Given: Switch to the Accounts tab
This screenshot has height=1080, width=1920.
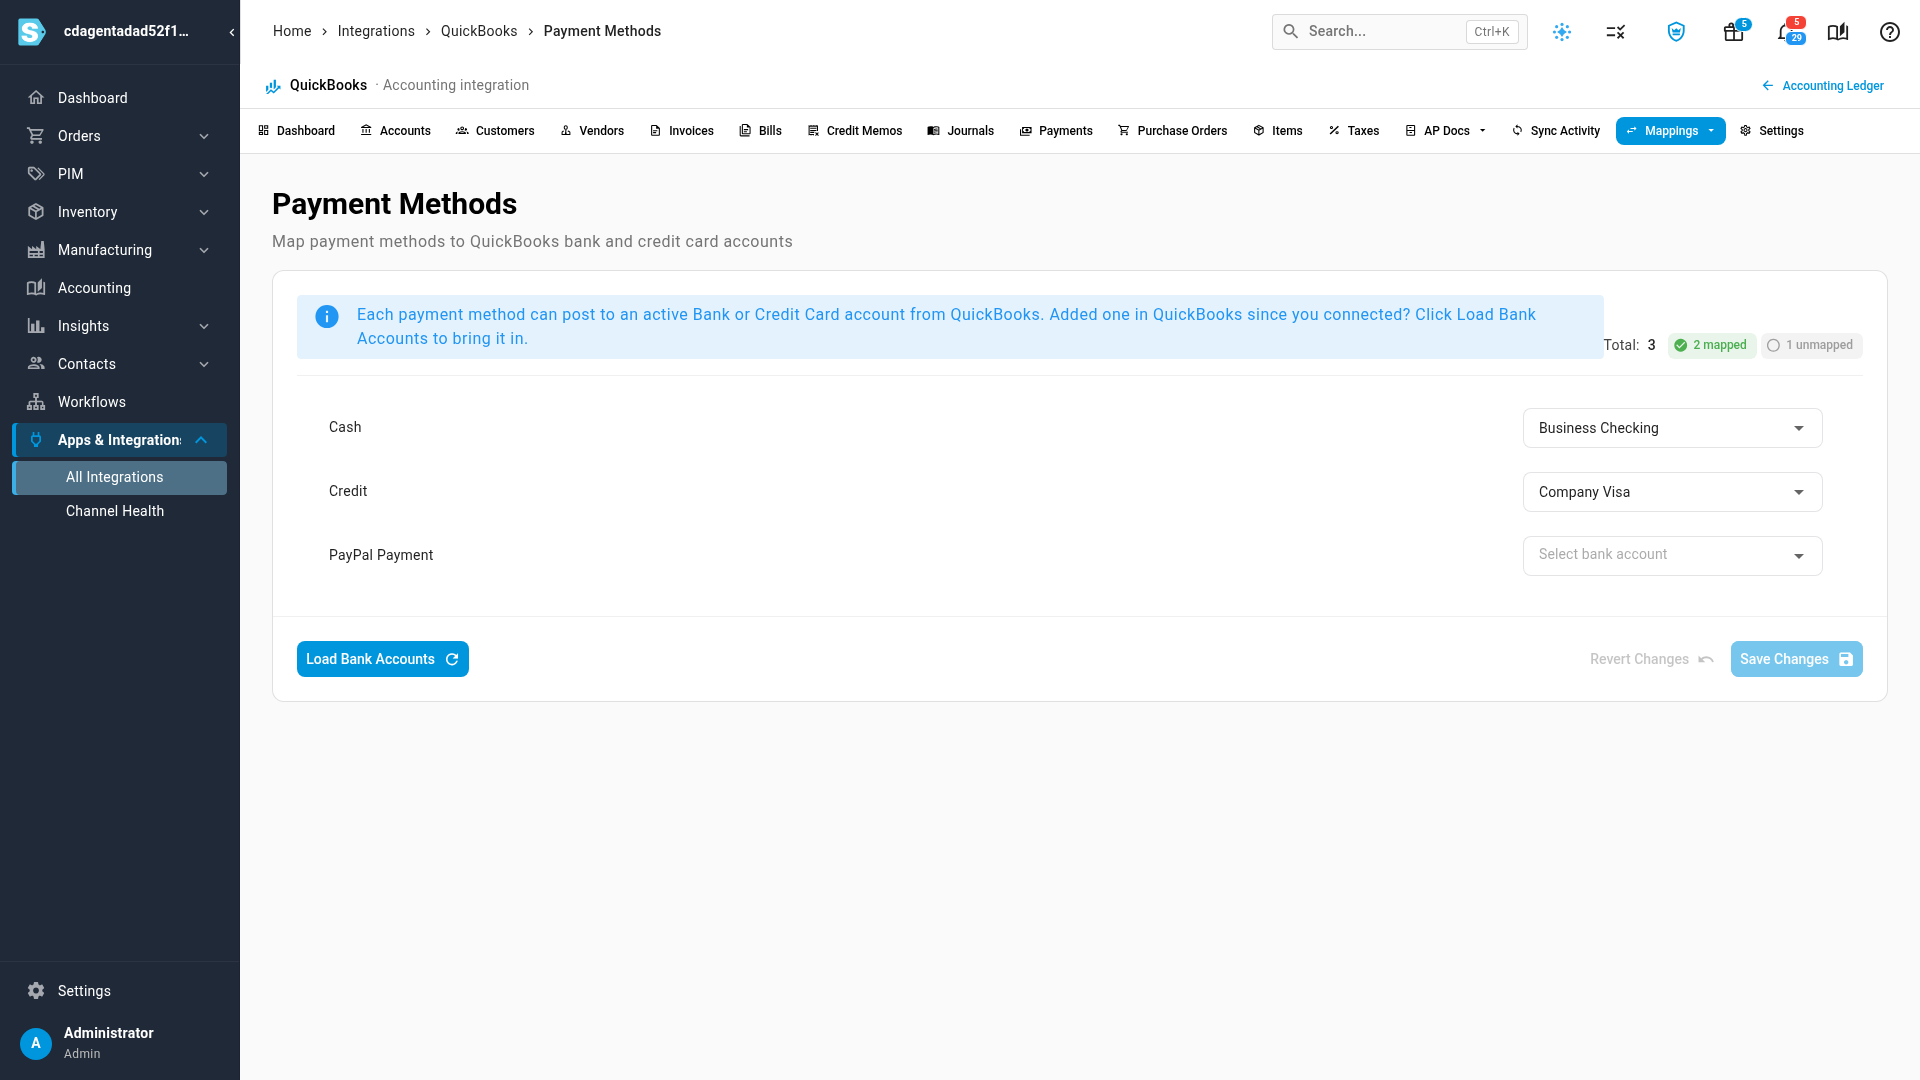Looking at the screenshot, I should point(395,131).
